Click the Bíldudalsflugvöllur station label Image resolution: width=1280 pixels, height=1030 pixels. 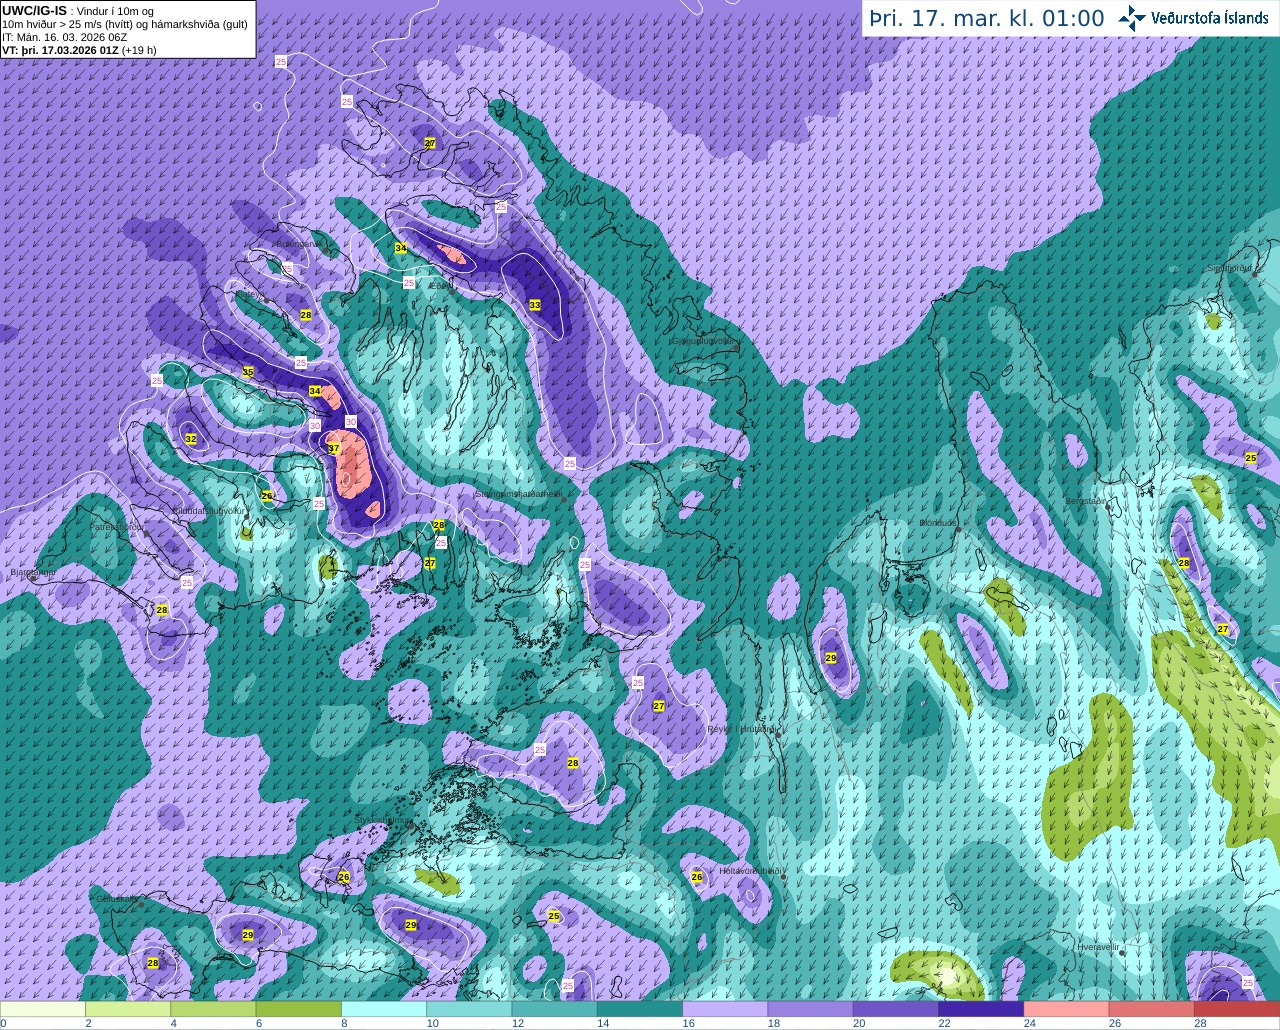(x=208, y=510)
